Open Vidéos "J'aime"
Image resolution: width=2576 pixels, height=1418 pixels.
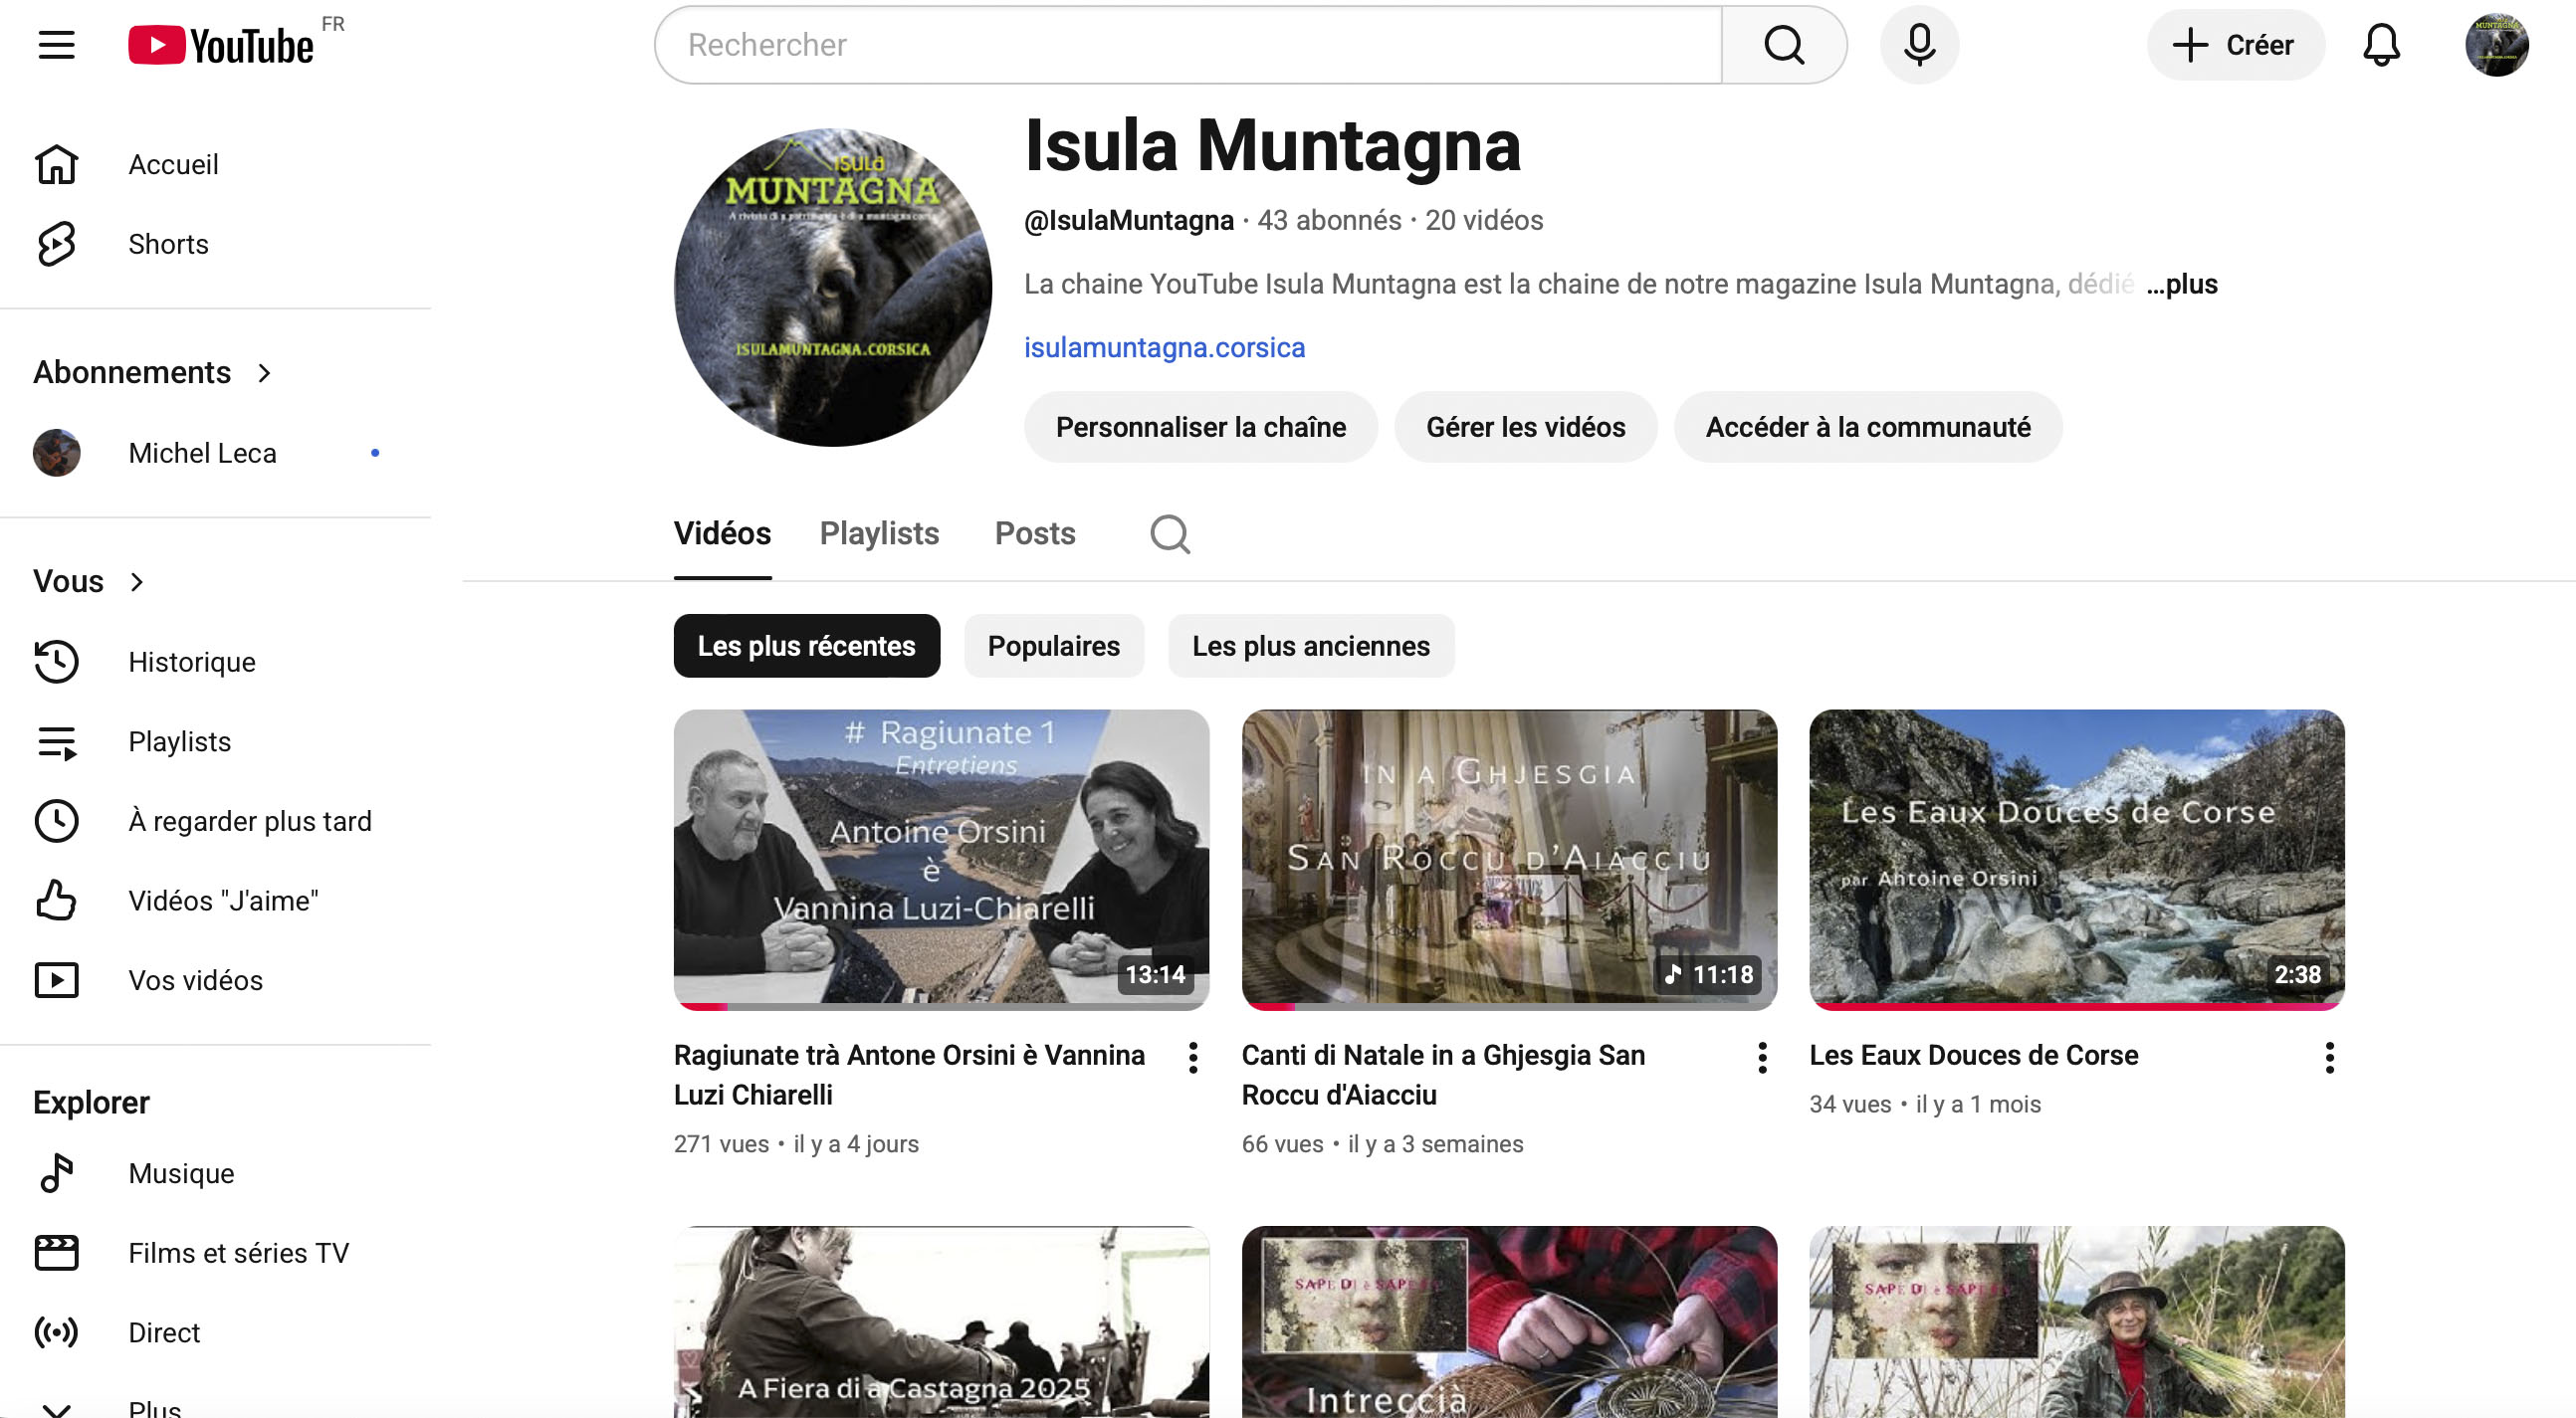click(222, 900)
